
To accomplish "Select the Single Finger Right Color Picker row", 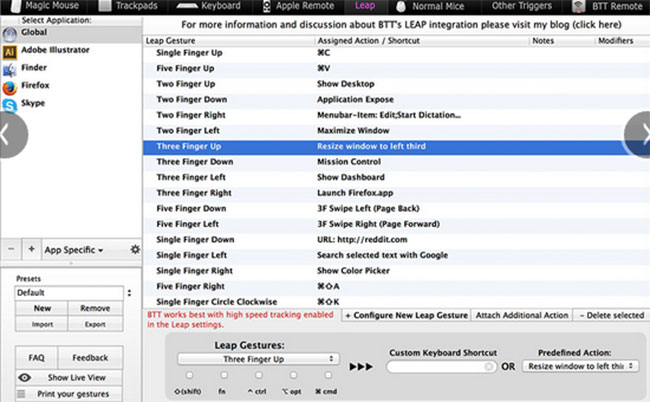I will pyautogui.click(x=396, y=271).
